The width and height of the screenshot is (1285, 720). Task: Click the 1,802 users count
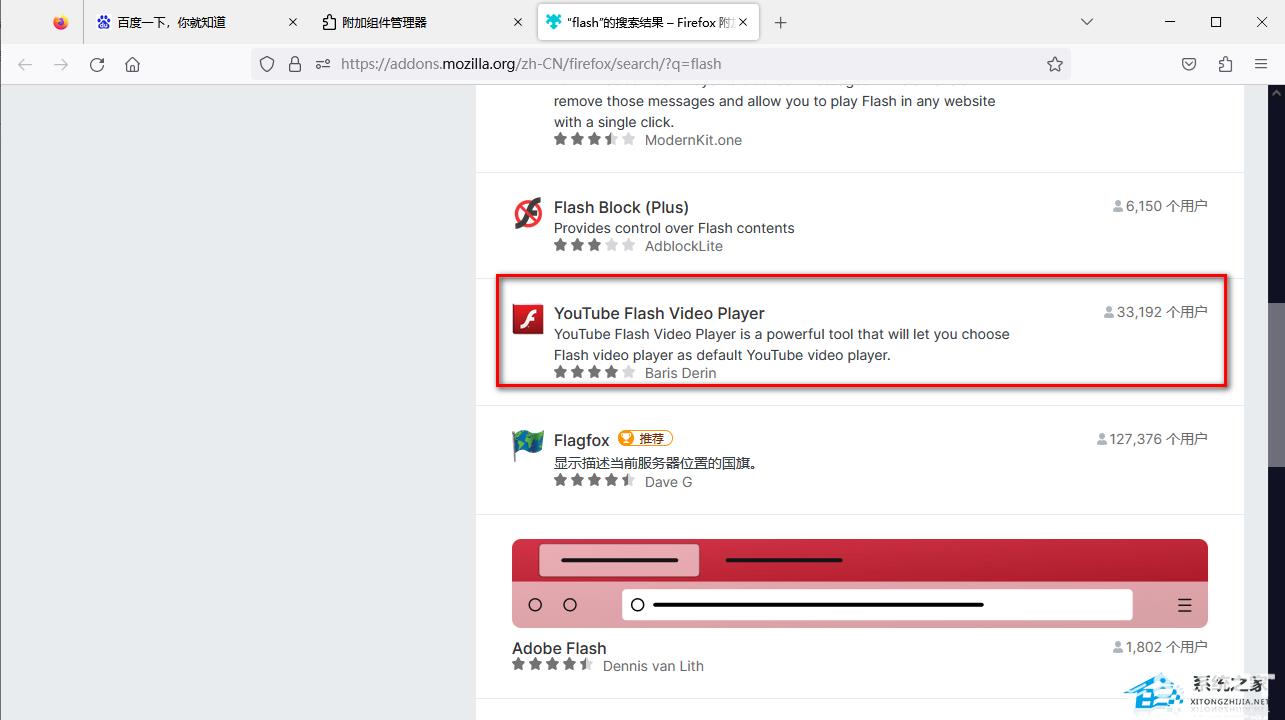click(1160, 647)
